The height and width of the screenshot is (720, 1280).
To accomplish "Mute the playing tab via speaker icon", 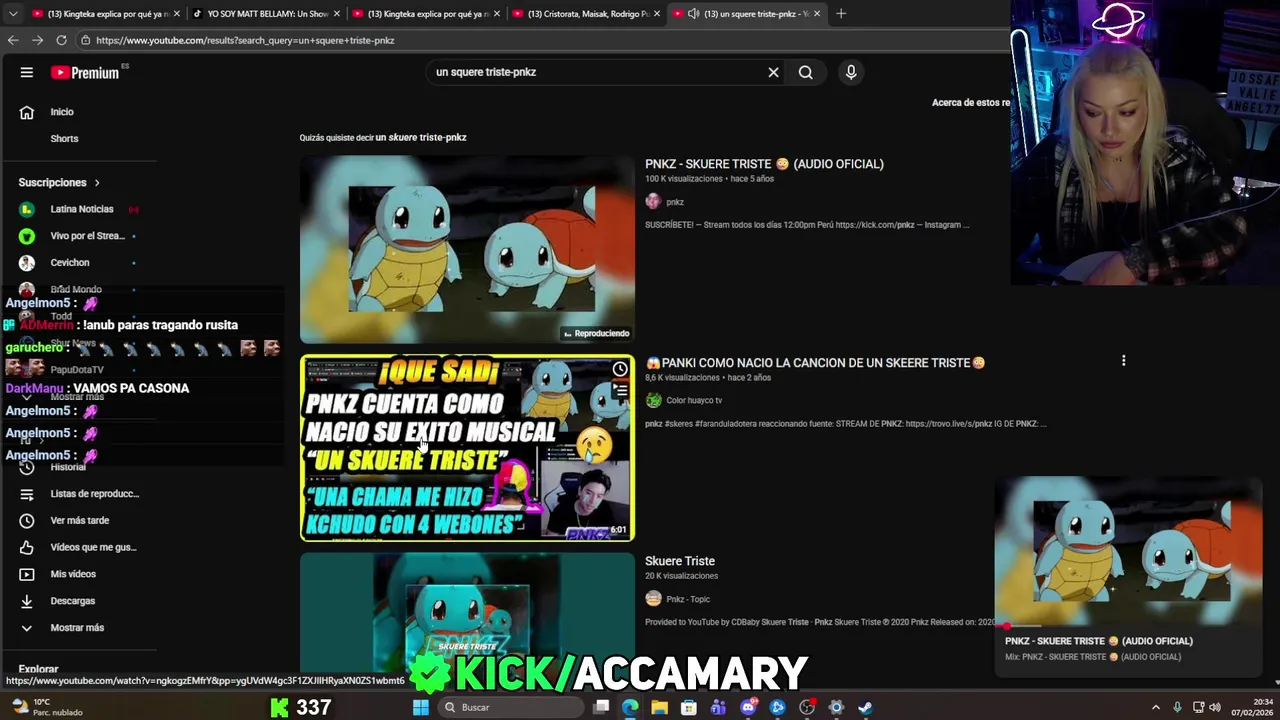I will [x=693, y=14].
